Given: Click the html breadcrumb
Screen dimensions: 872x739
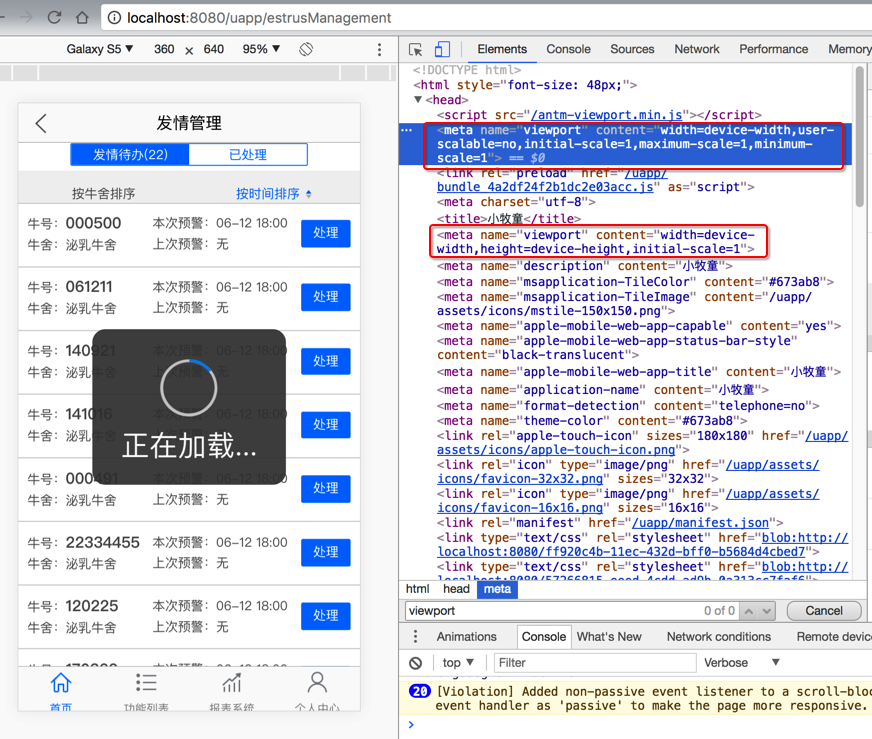Looking at the screenshot, I should click(x=417, y=589).
